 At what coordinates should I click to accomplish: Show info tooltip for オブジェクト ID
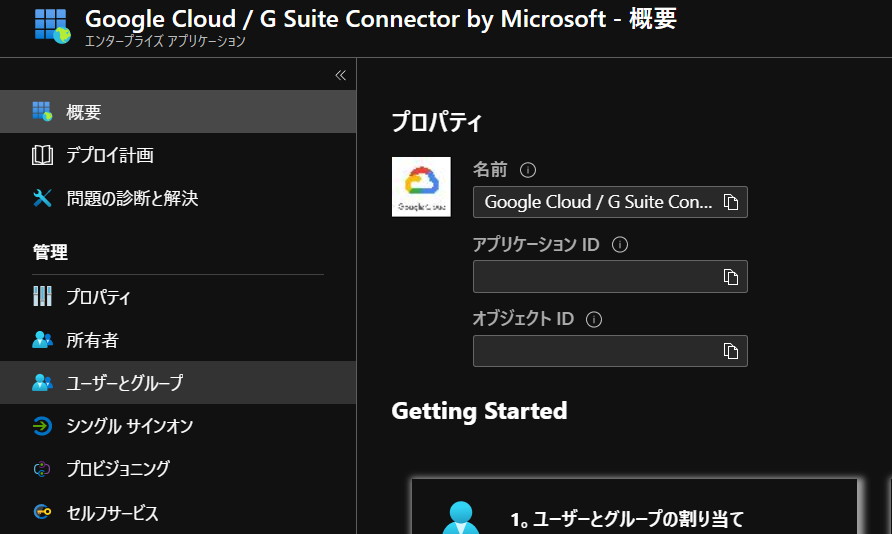[594, 320]
